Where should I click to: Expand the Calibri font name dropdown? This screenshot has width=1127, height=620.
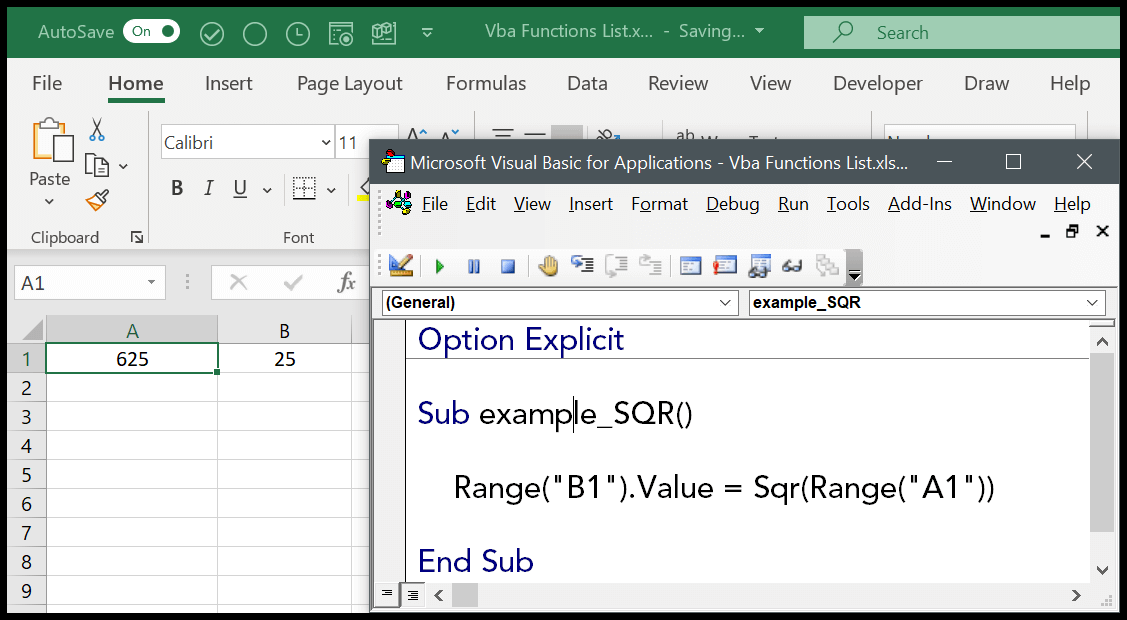(x=326, y=143)
